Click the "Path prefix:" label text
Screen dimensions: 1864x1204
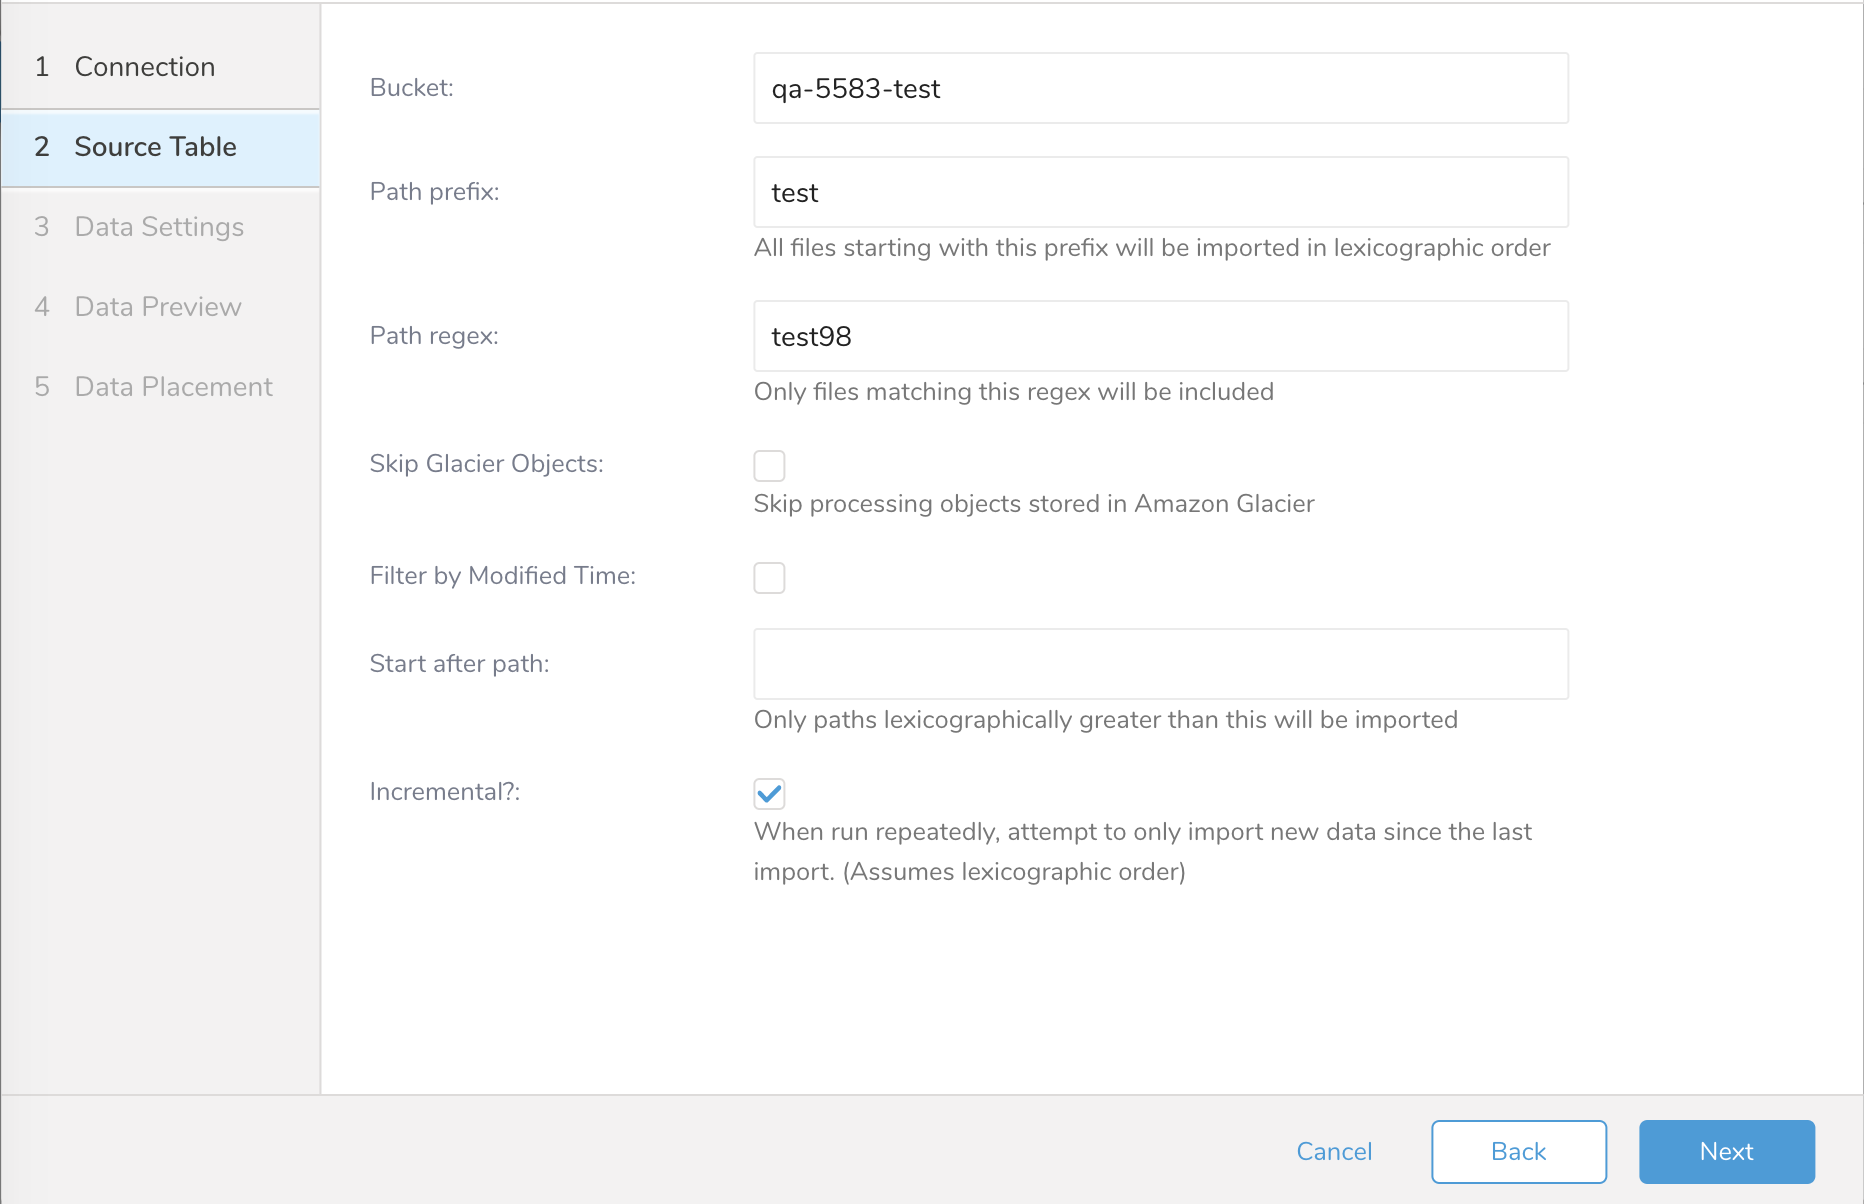click(x=434, y=192)
